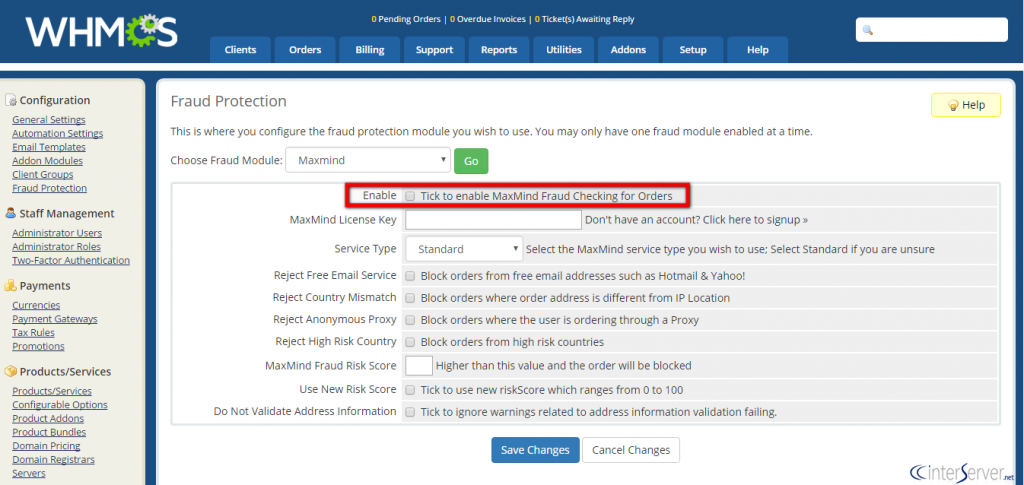The image size is (1024, 485).
Task: Click the MaxMind signup link
Action: tap(756, 219)
